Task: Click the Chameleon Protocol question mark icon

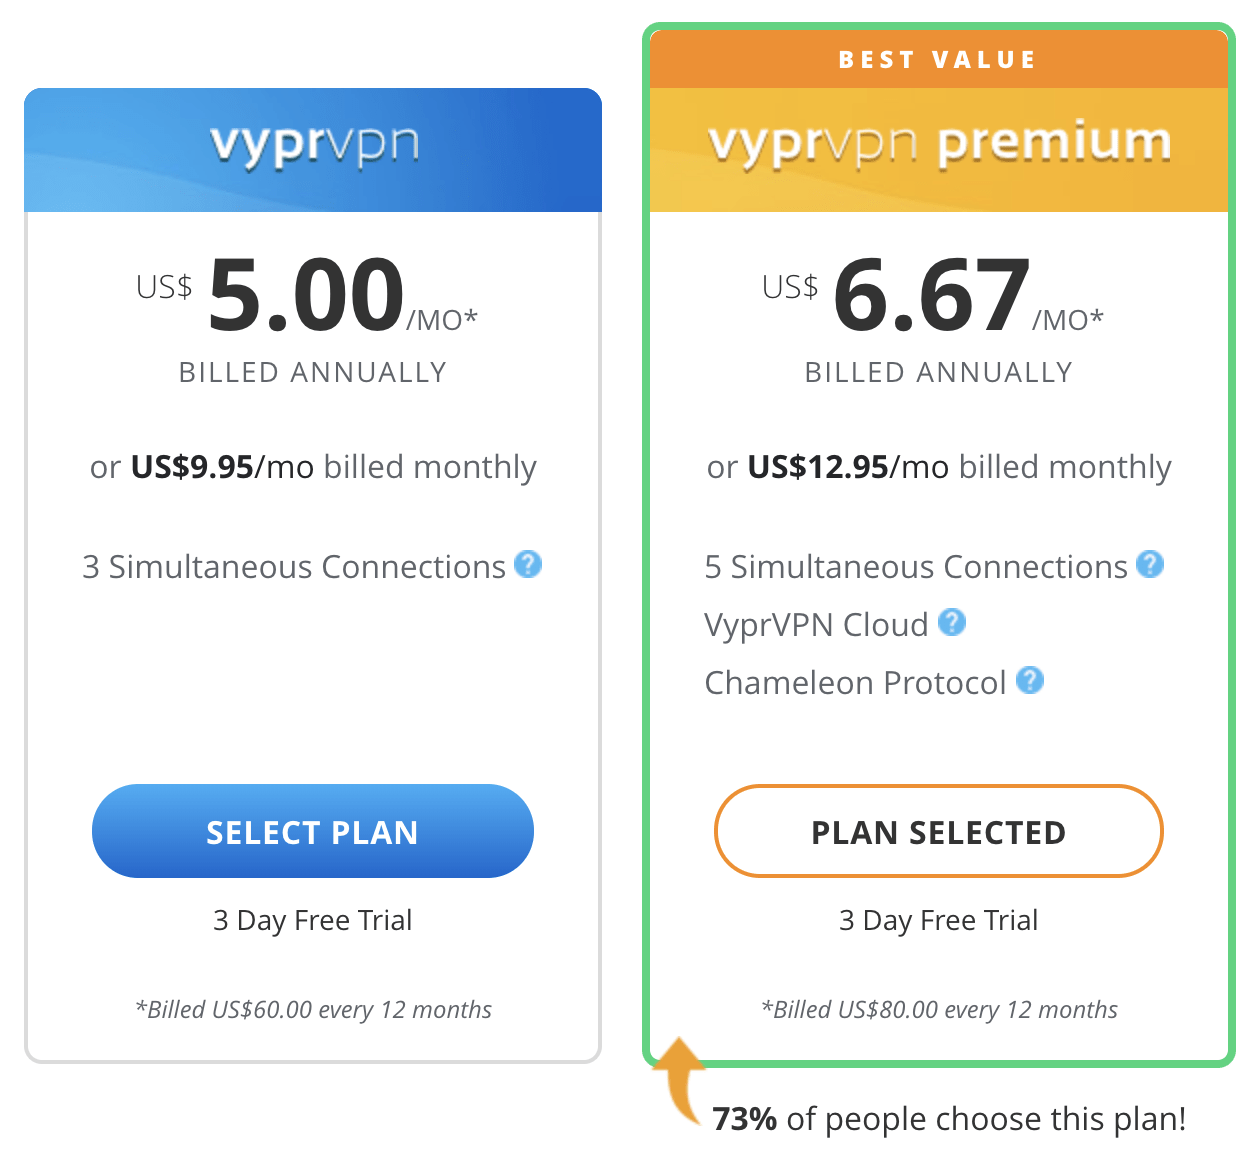Action: click(x=1030, y=680)
